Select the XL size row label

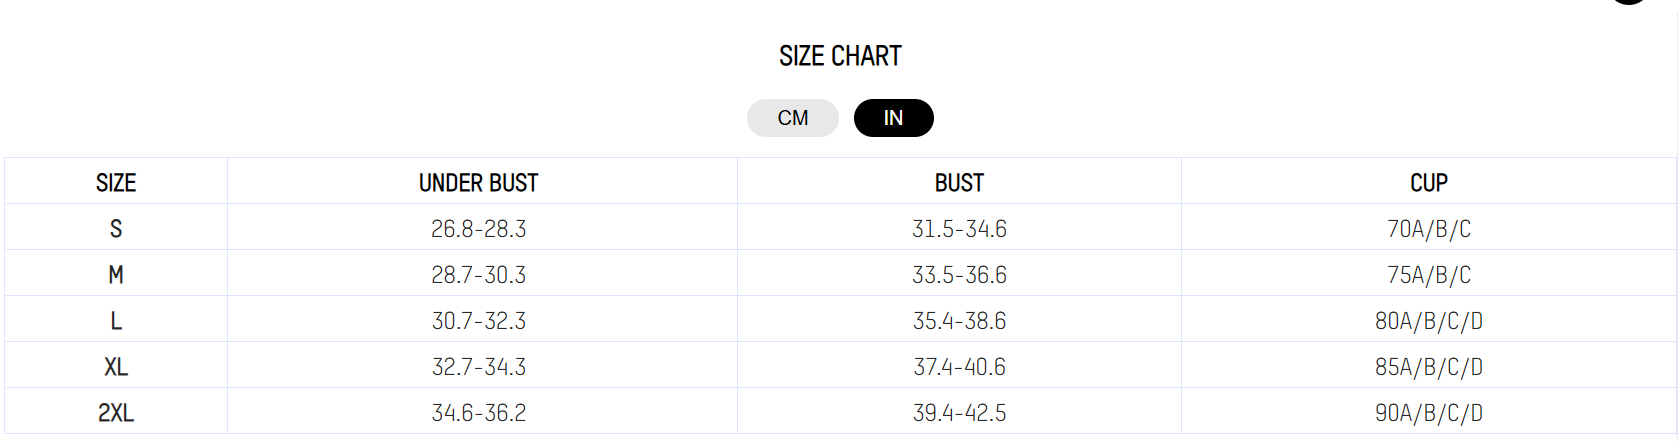coord(116,367)
